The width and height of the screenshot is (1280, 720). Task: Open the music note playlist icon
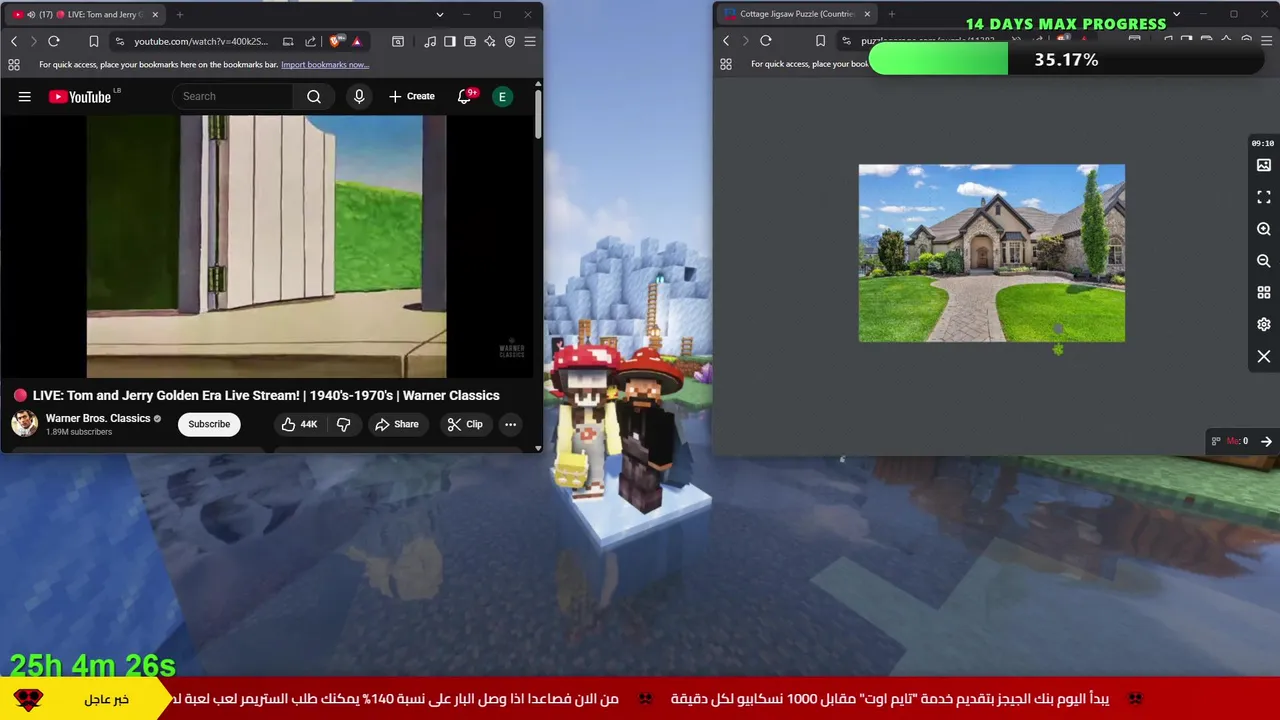coord(430,41)
